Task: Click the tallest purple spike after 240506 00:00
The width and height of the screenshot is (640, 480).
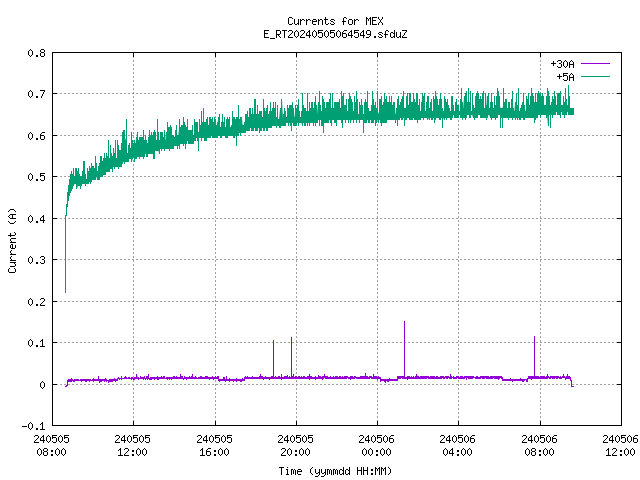Action: tap(404, 347)
